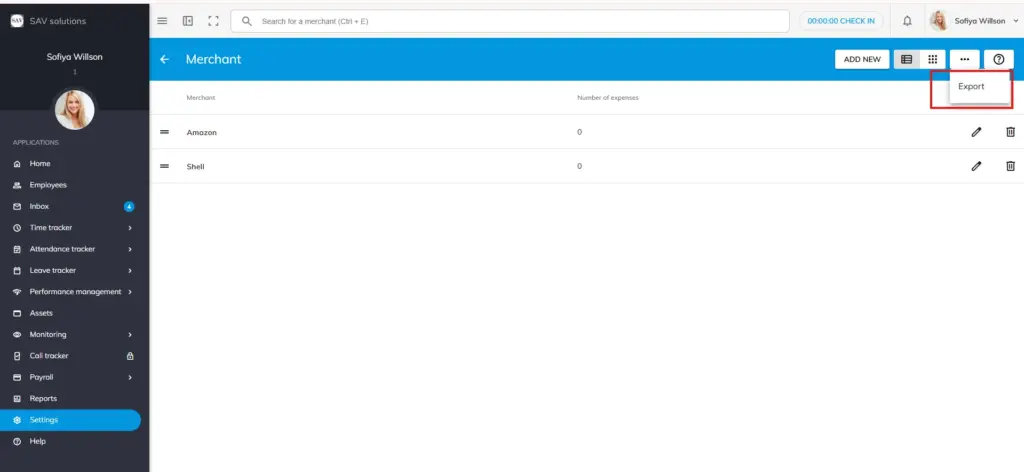Select Export from the dropdown menu
This screenshot has width=1024, height=472.
click(971, 86)
